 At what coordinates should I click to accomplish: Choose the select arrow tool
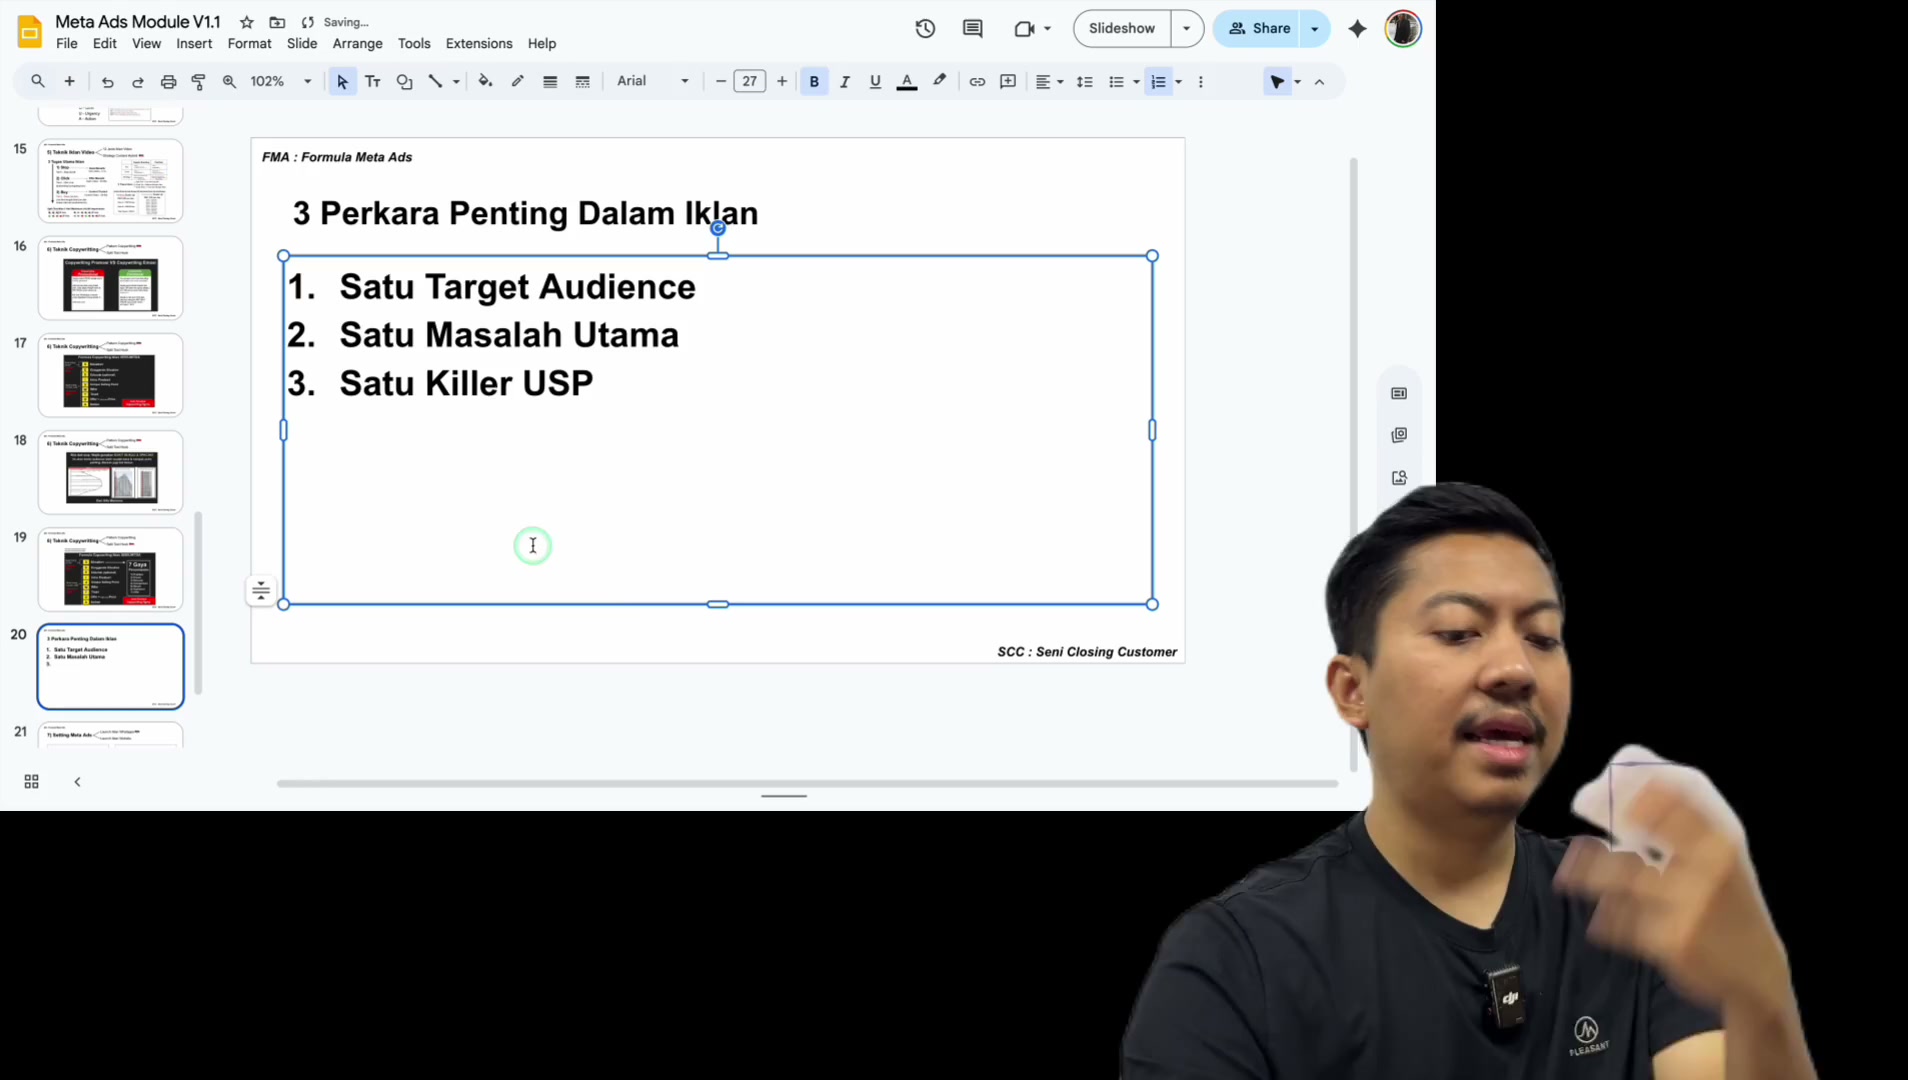(342, 82)
